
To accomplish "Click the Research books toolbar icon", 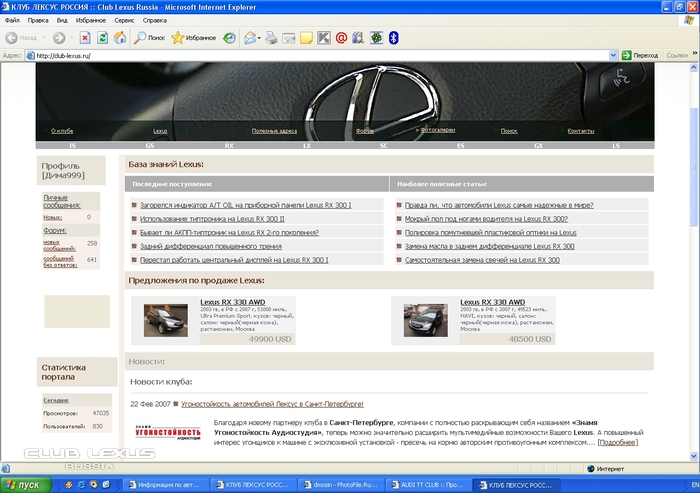I will 358,38.
